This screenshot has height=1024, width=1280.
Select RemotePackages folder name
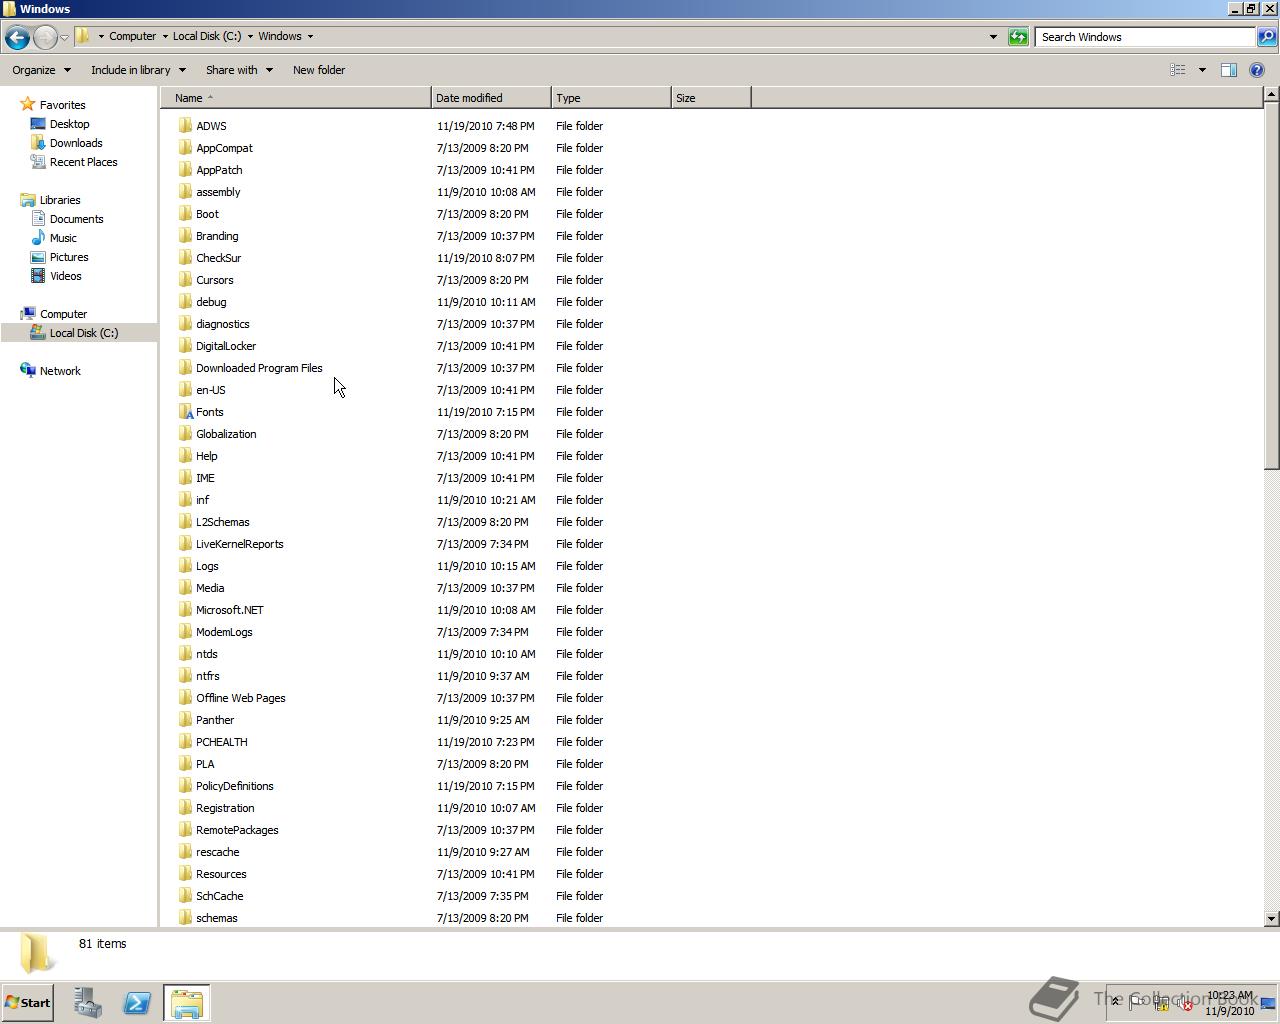tap(237, 830)
